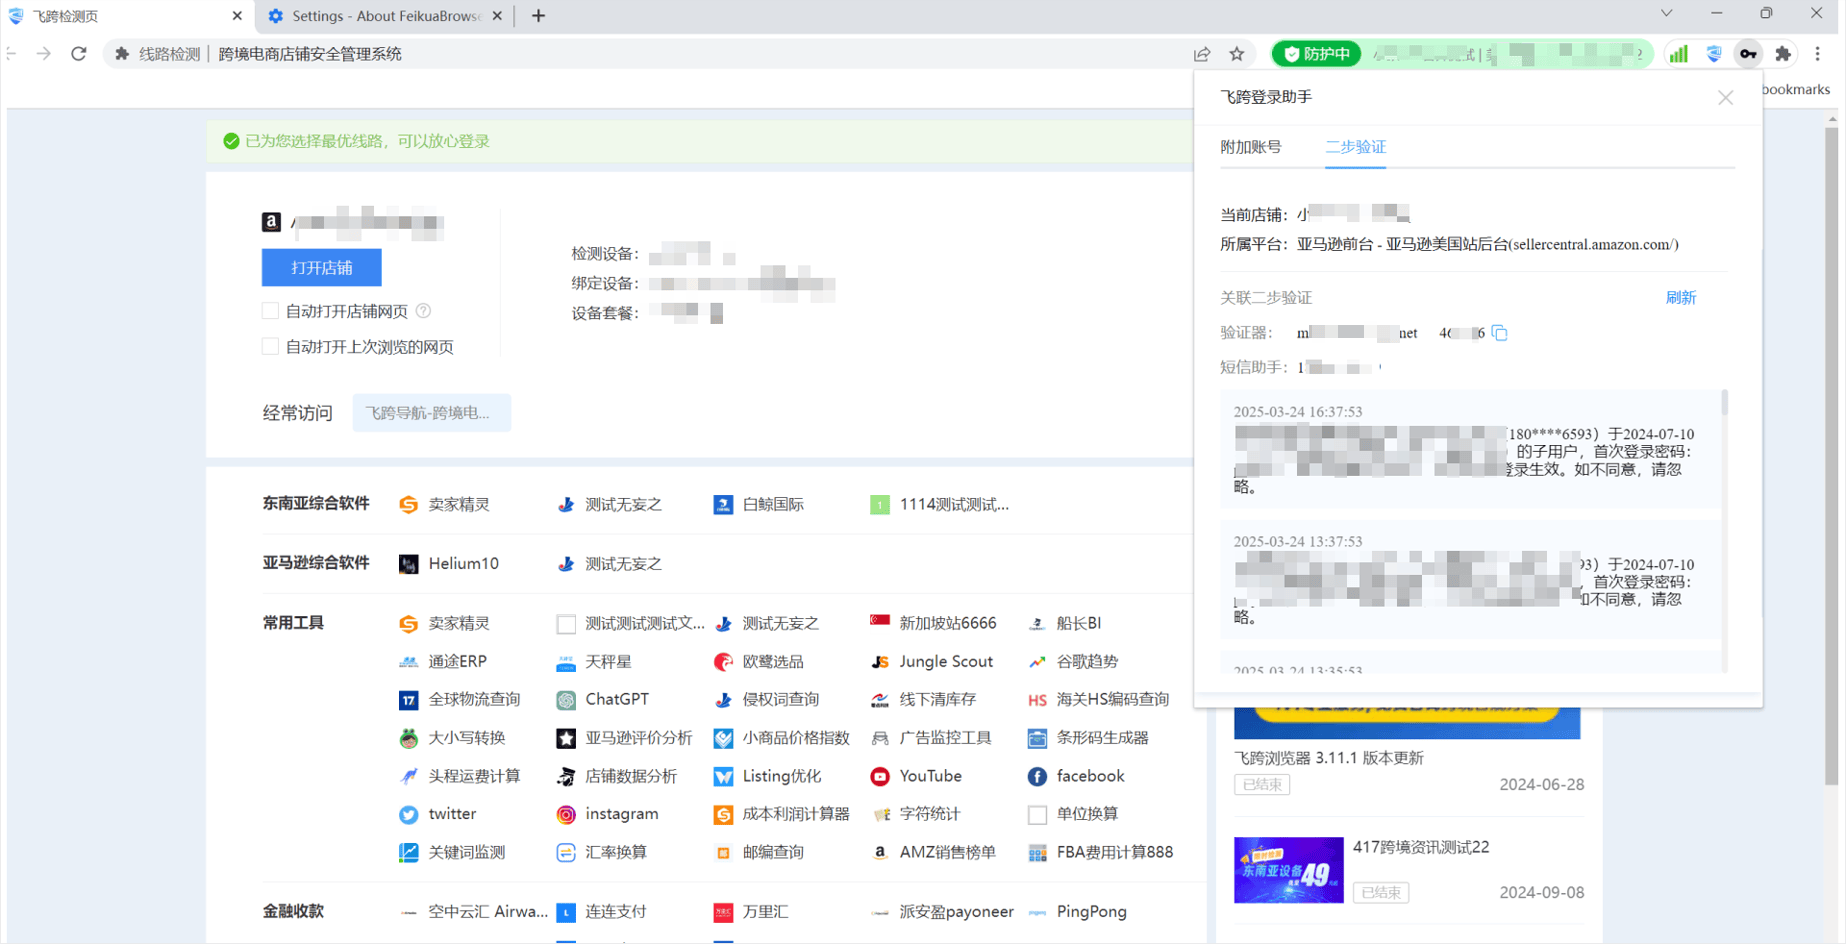Click the key icon in browser toolbar
Viewport: 1846px width, 944px height.
1748,54
